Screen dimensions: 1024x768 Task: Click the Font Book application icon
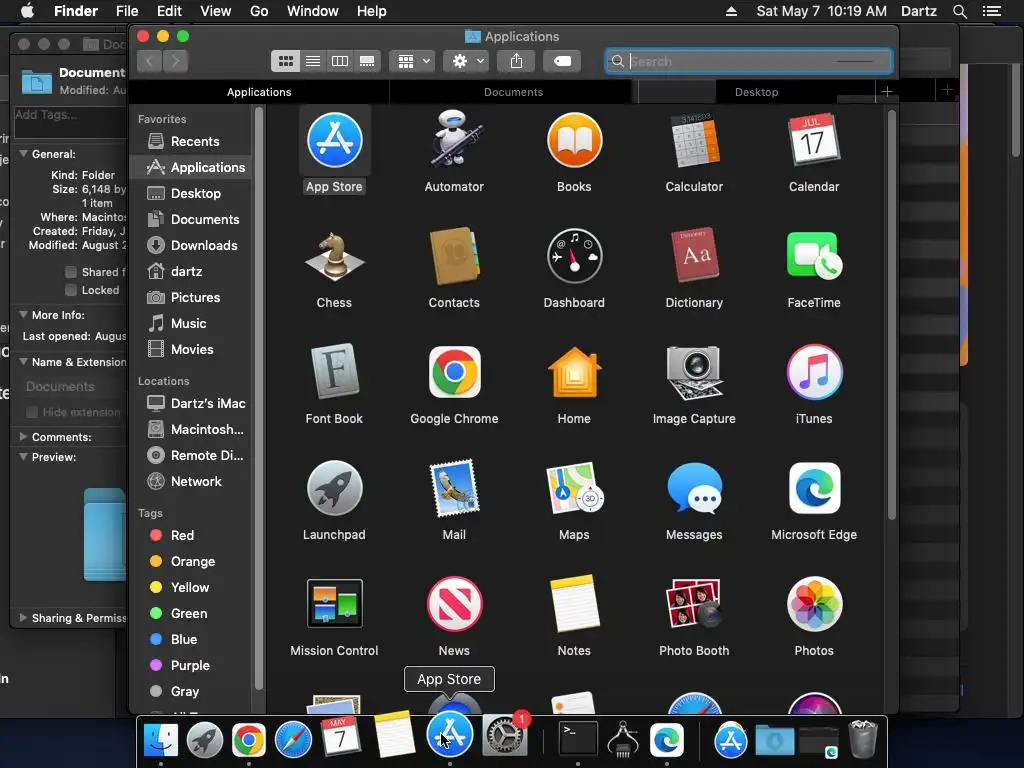point(334,372)
